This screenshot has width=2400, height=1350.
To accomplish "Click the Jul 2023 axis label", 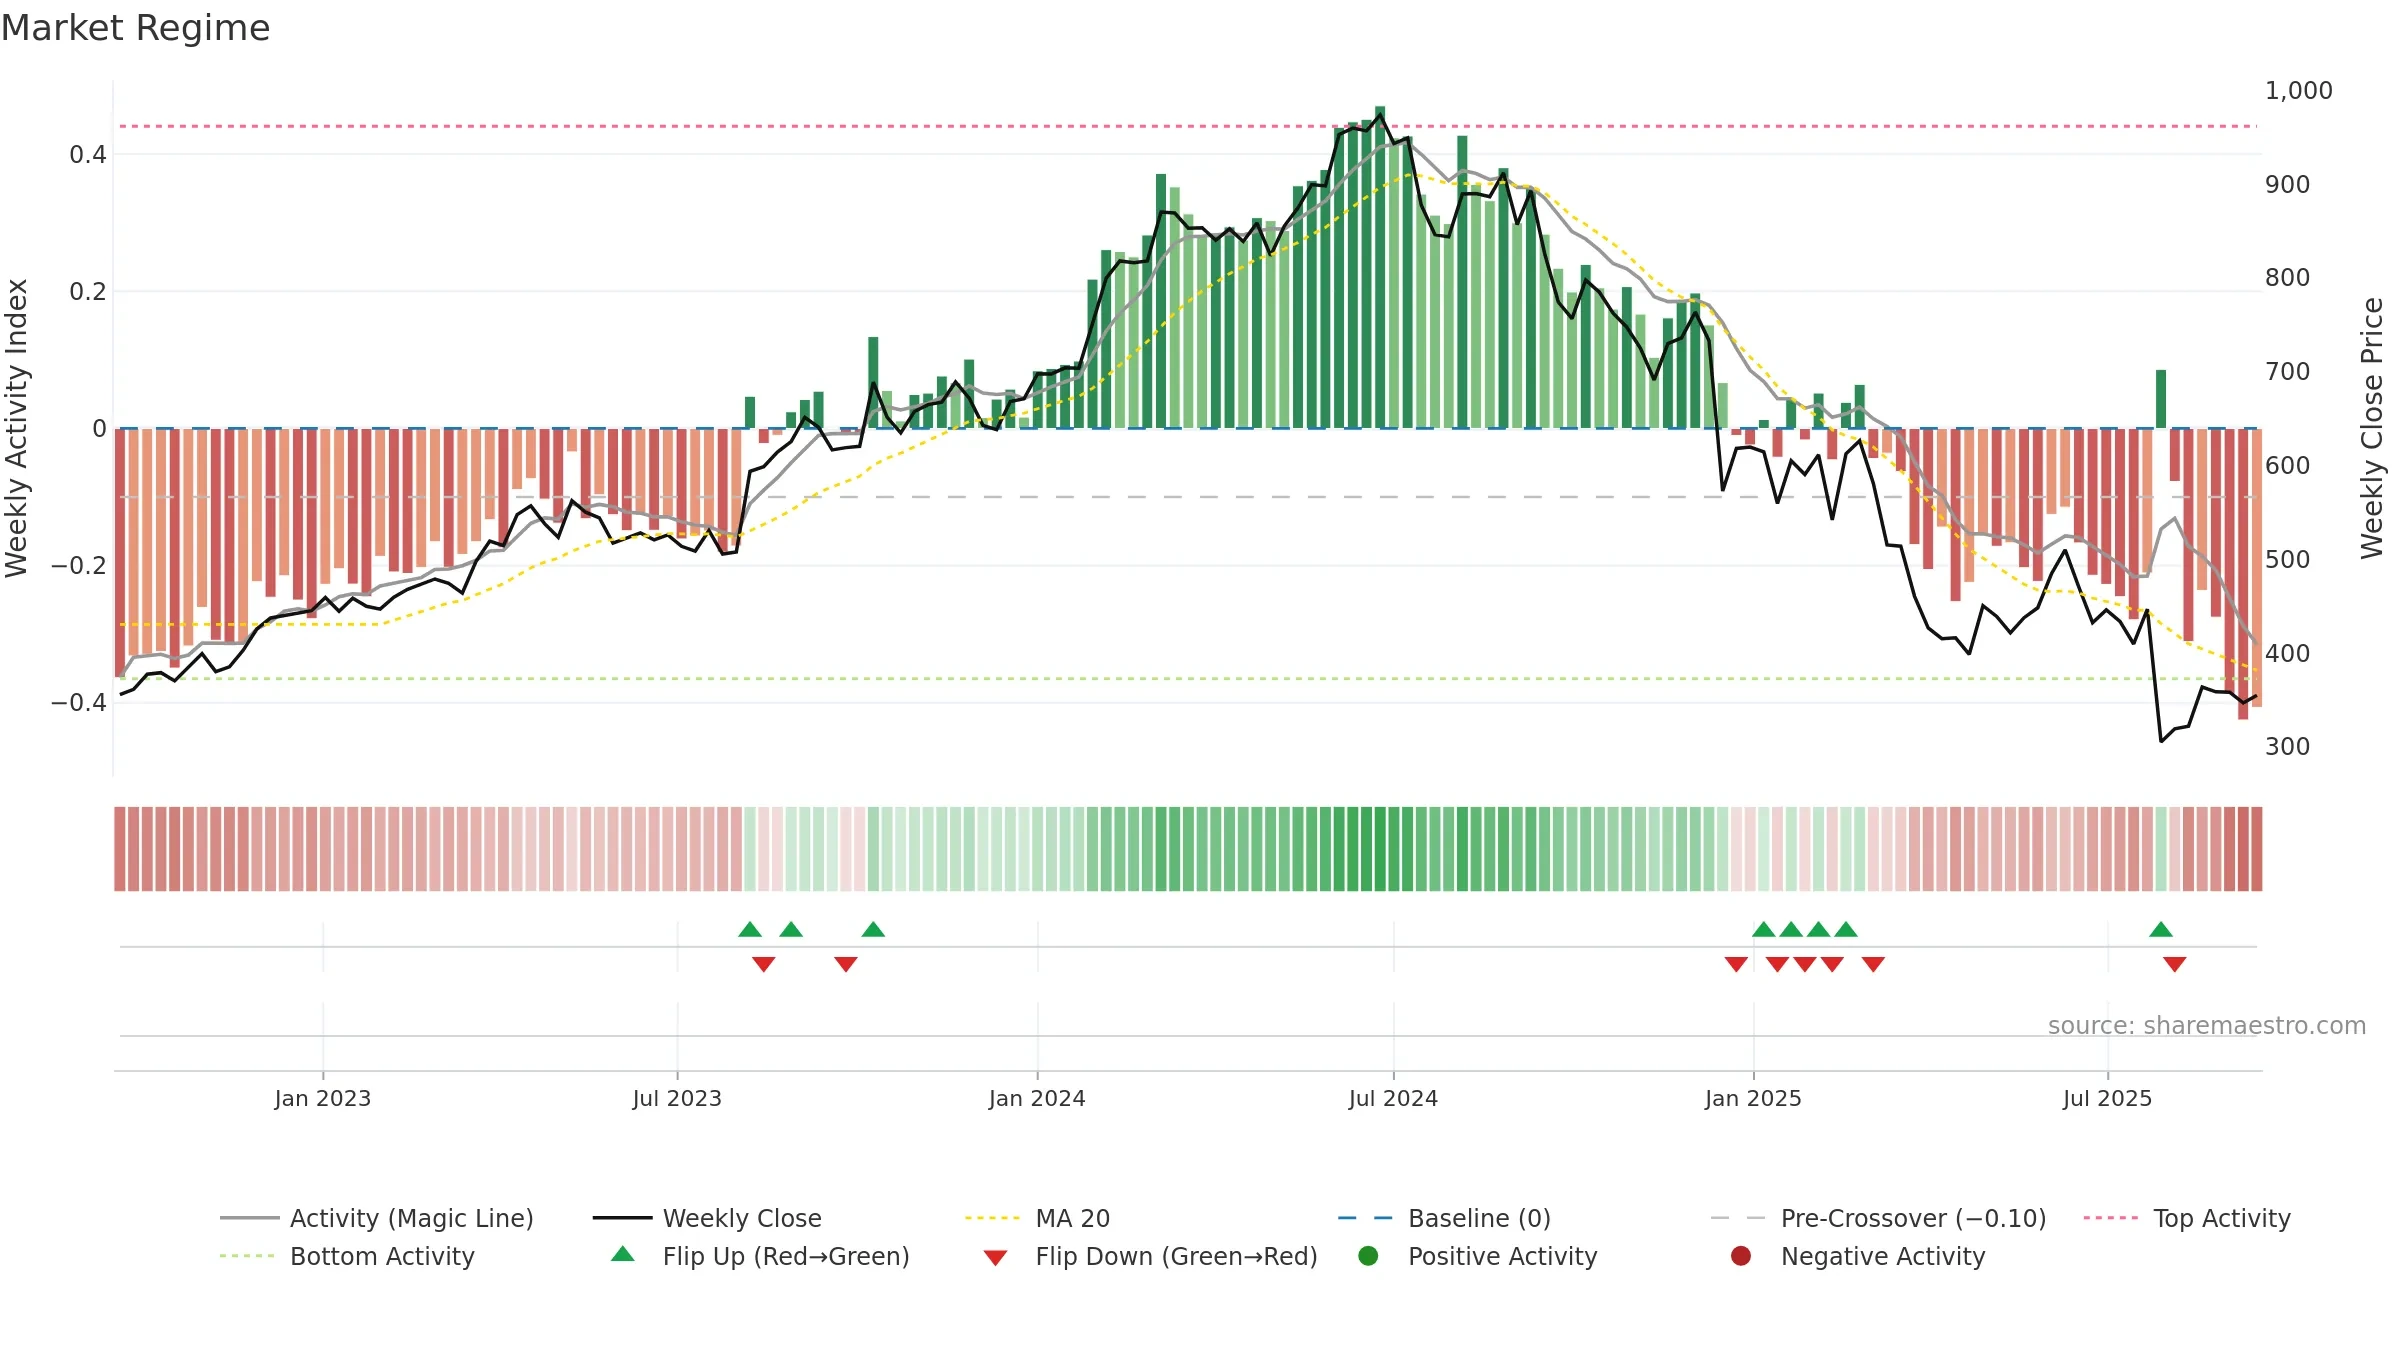I will pyautogui.click(x=677, y=1098).
